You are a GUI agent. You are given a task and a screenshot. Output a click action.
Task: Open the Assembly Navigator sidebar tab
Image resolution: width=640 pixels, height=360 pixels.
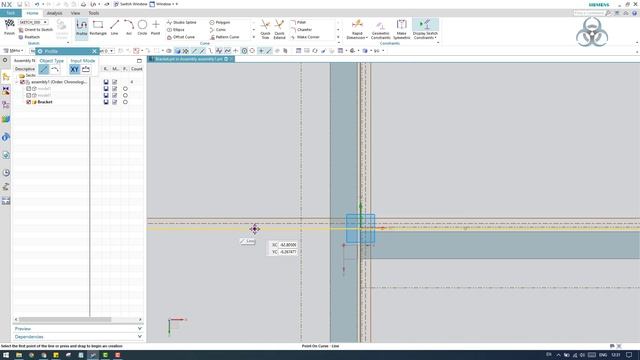pos(6,76)
